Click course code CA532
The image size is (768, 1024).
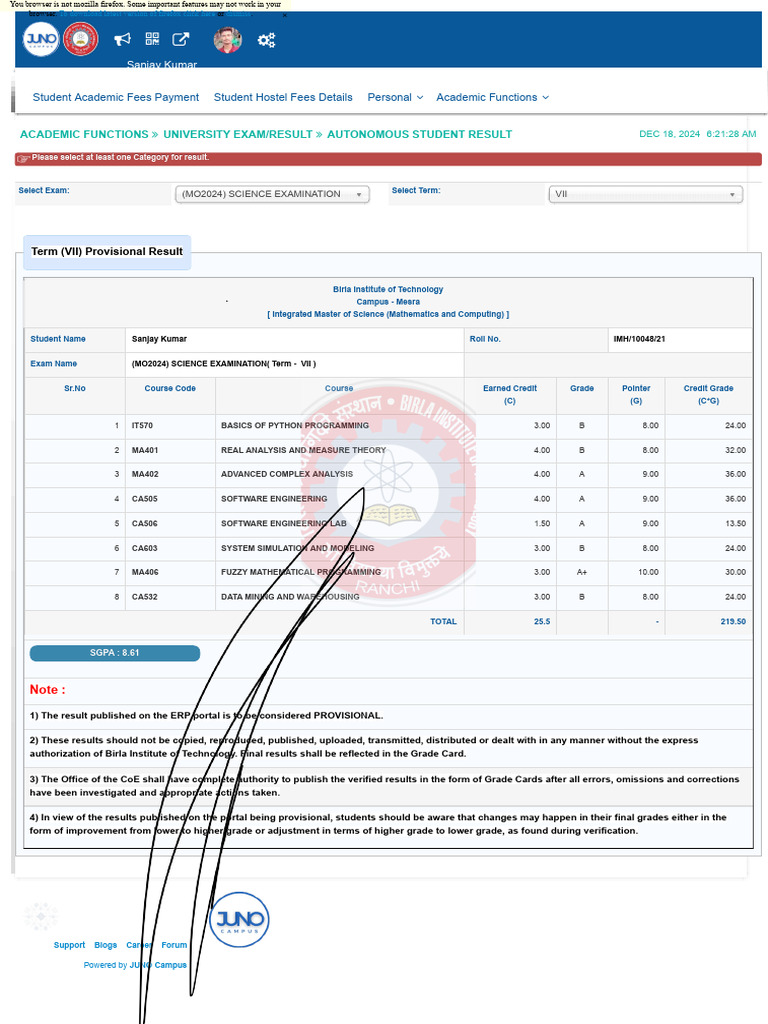point(144,597)
